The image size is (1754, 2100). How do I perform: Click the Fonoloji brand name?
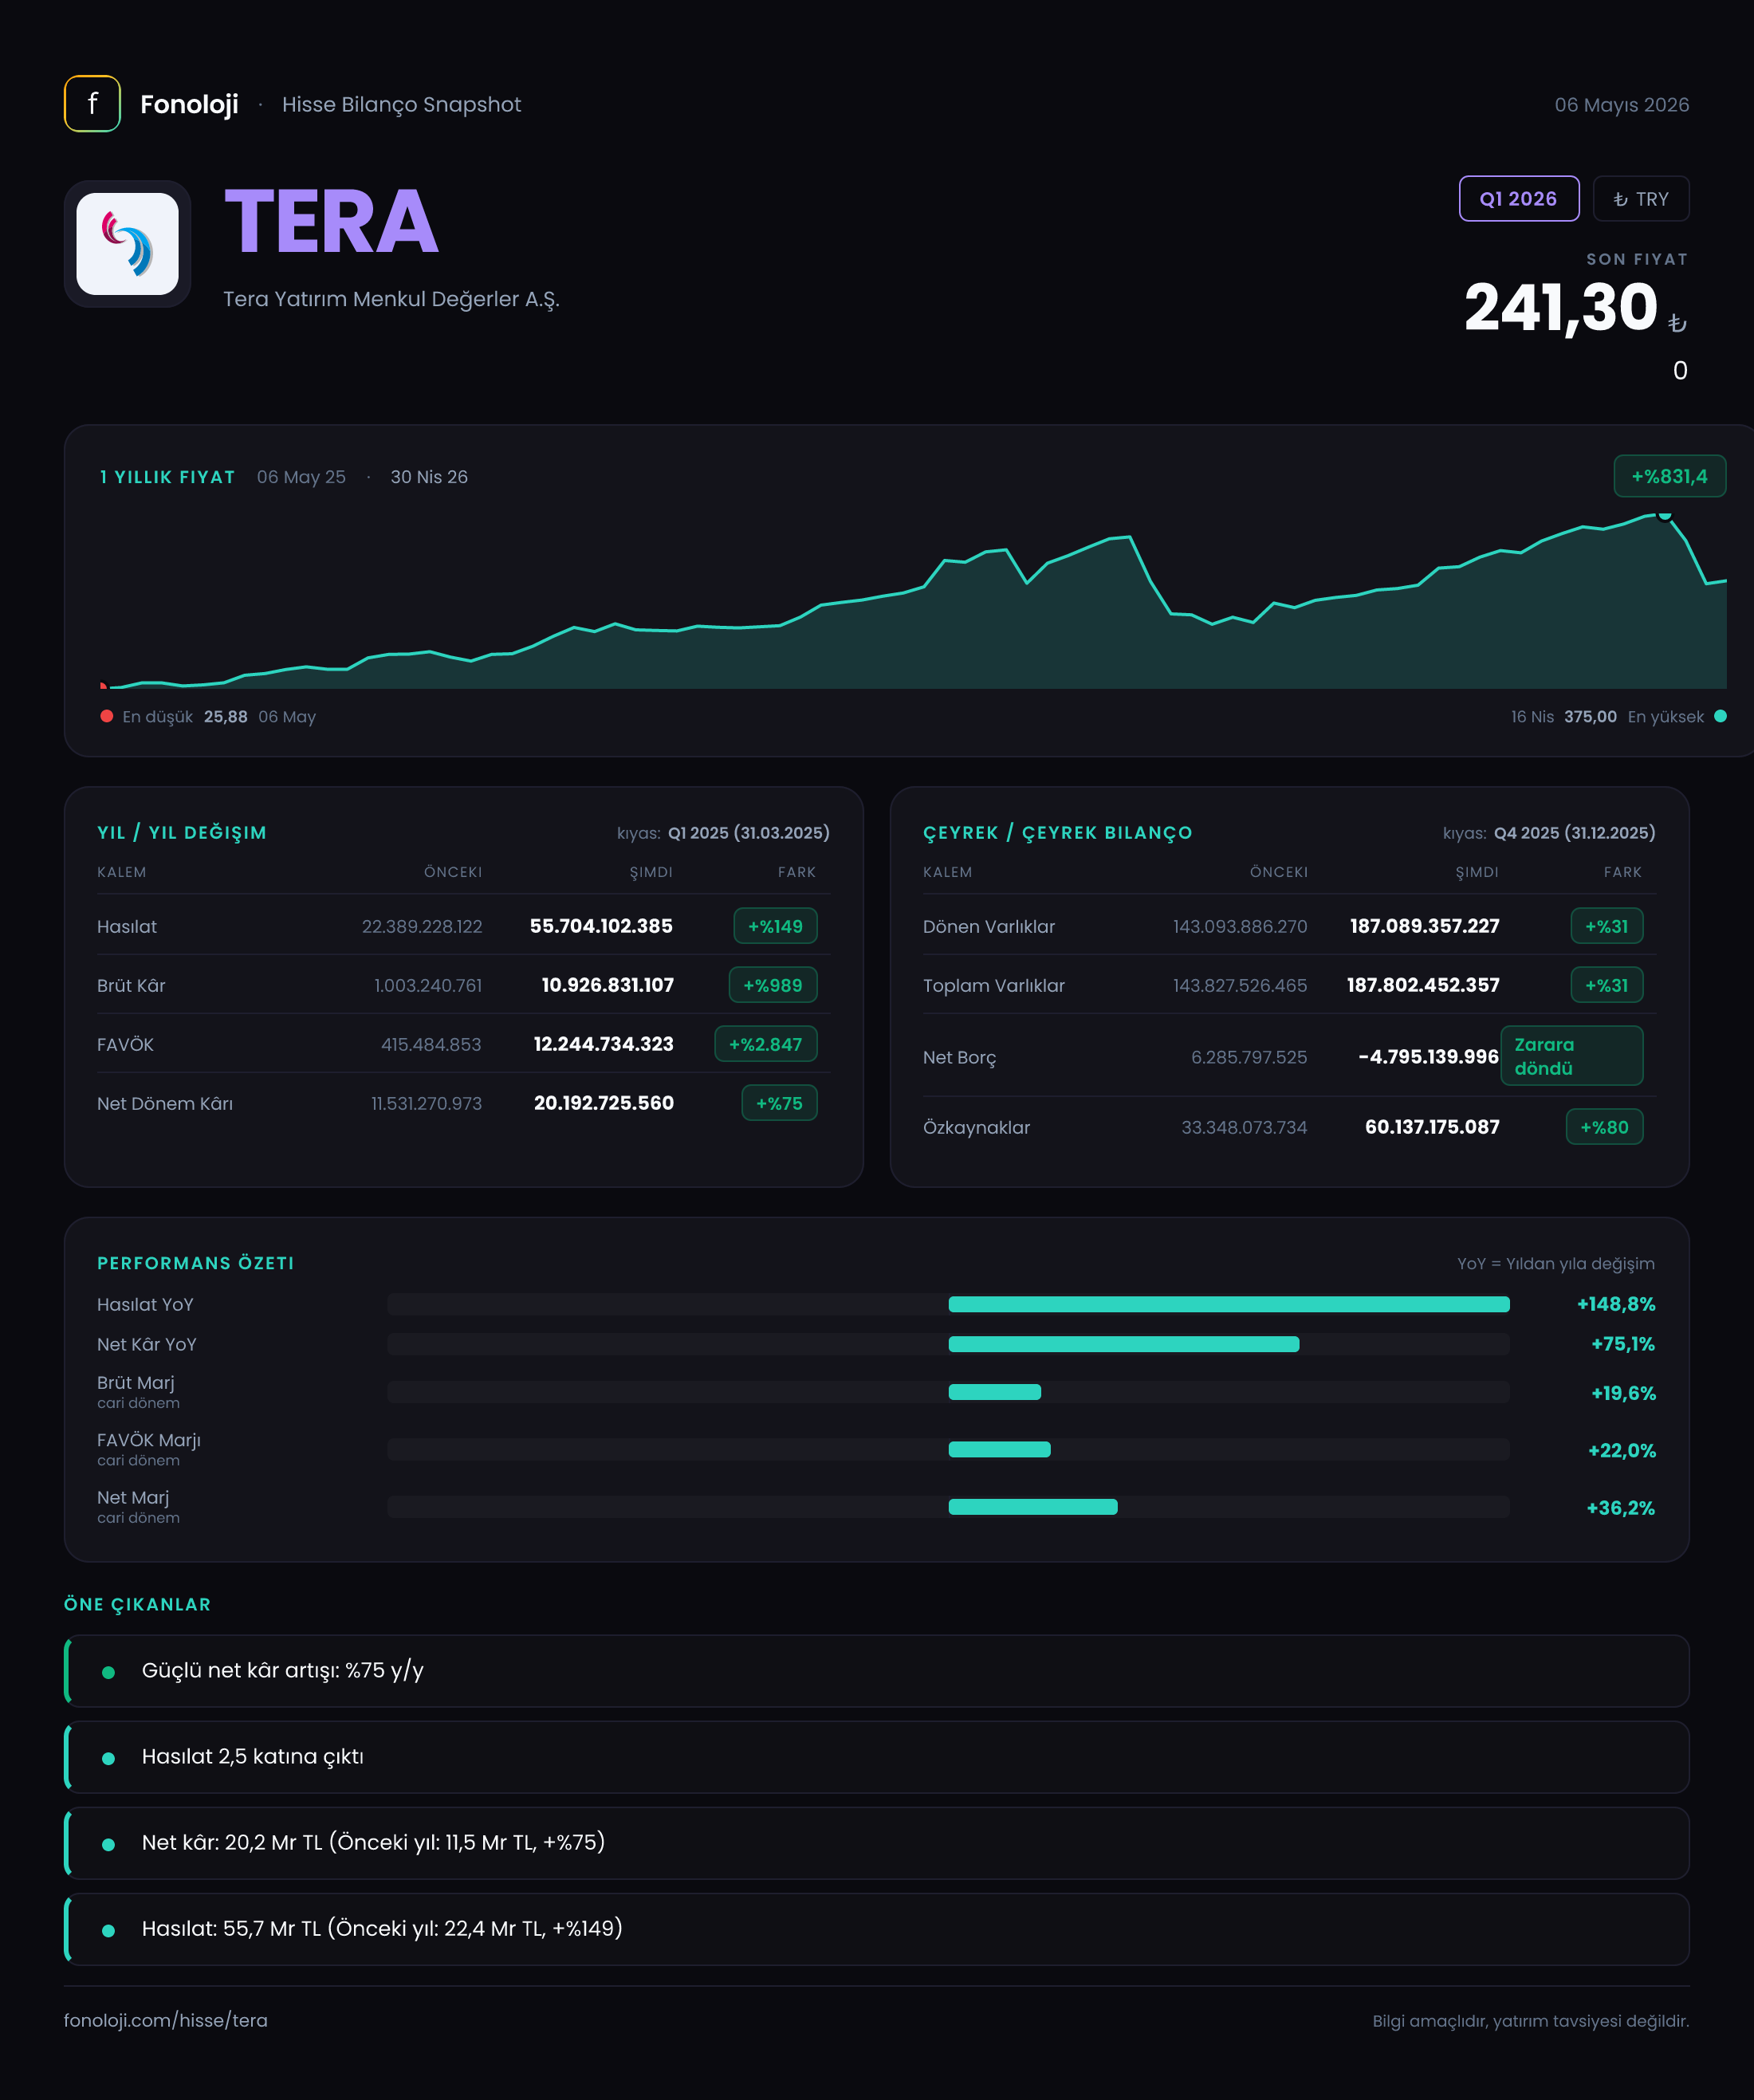(x=189, y=104)
